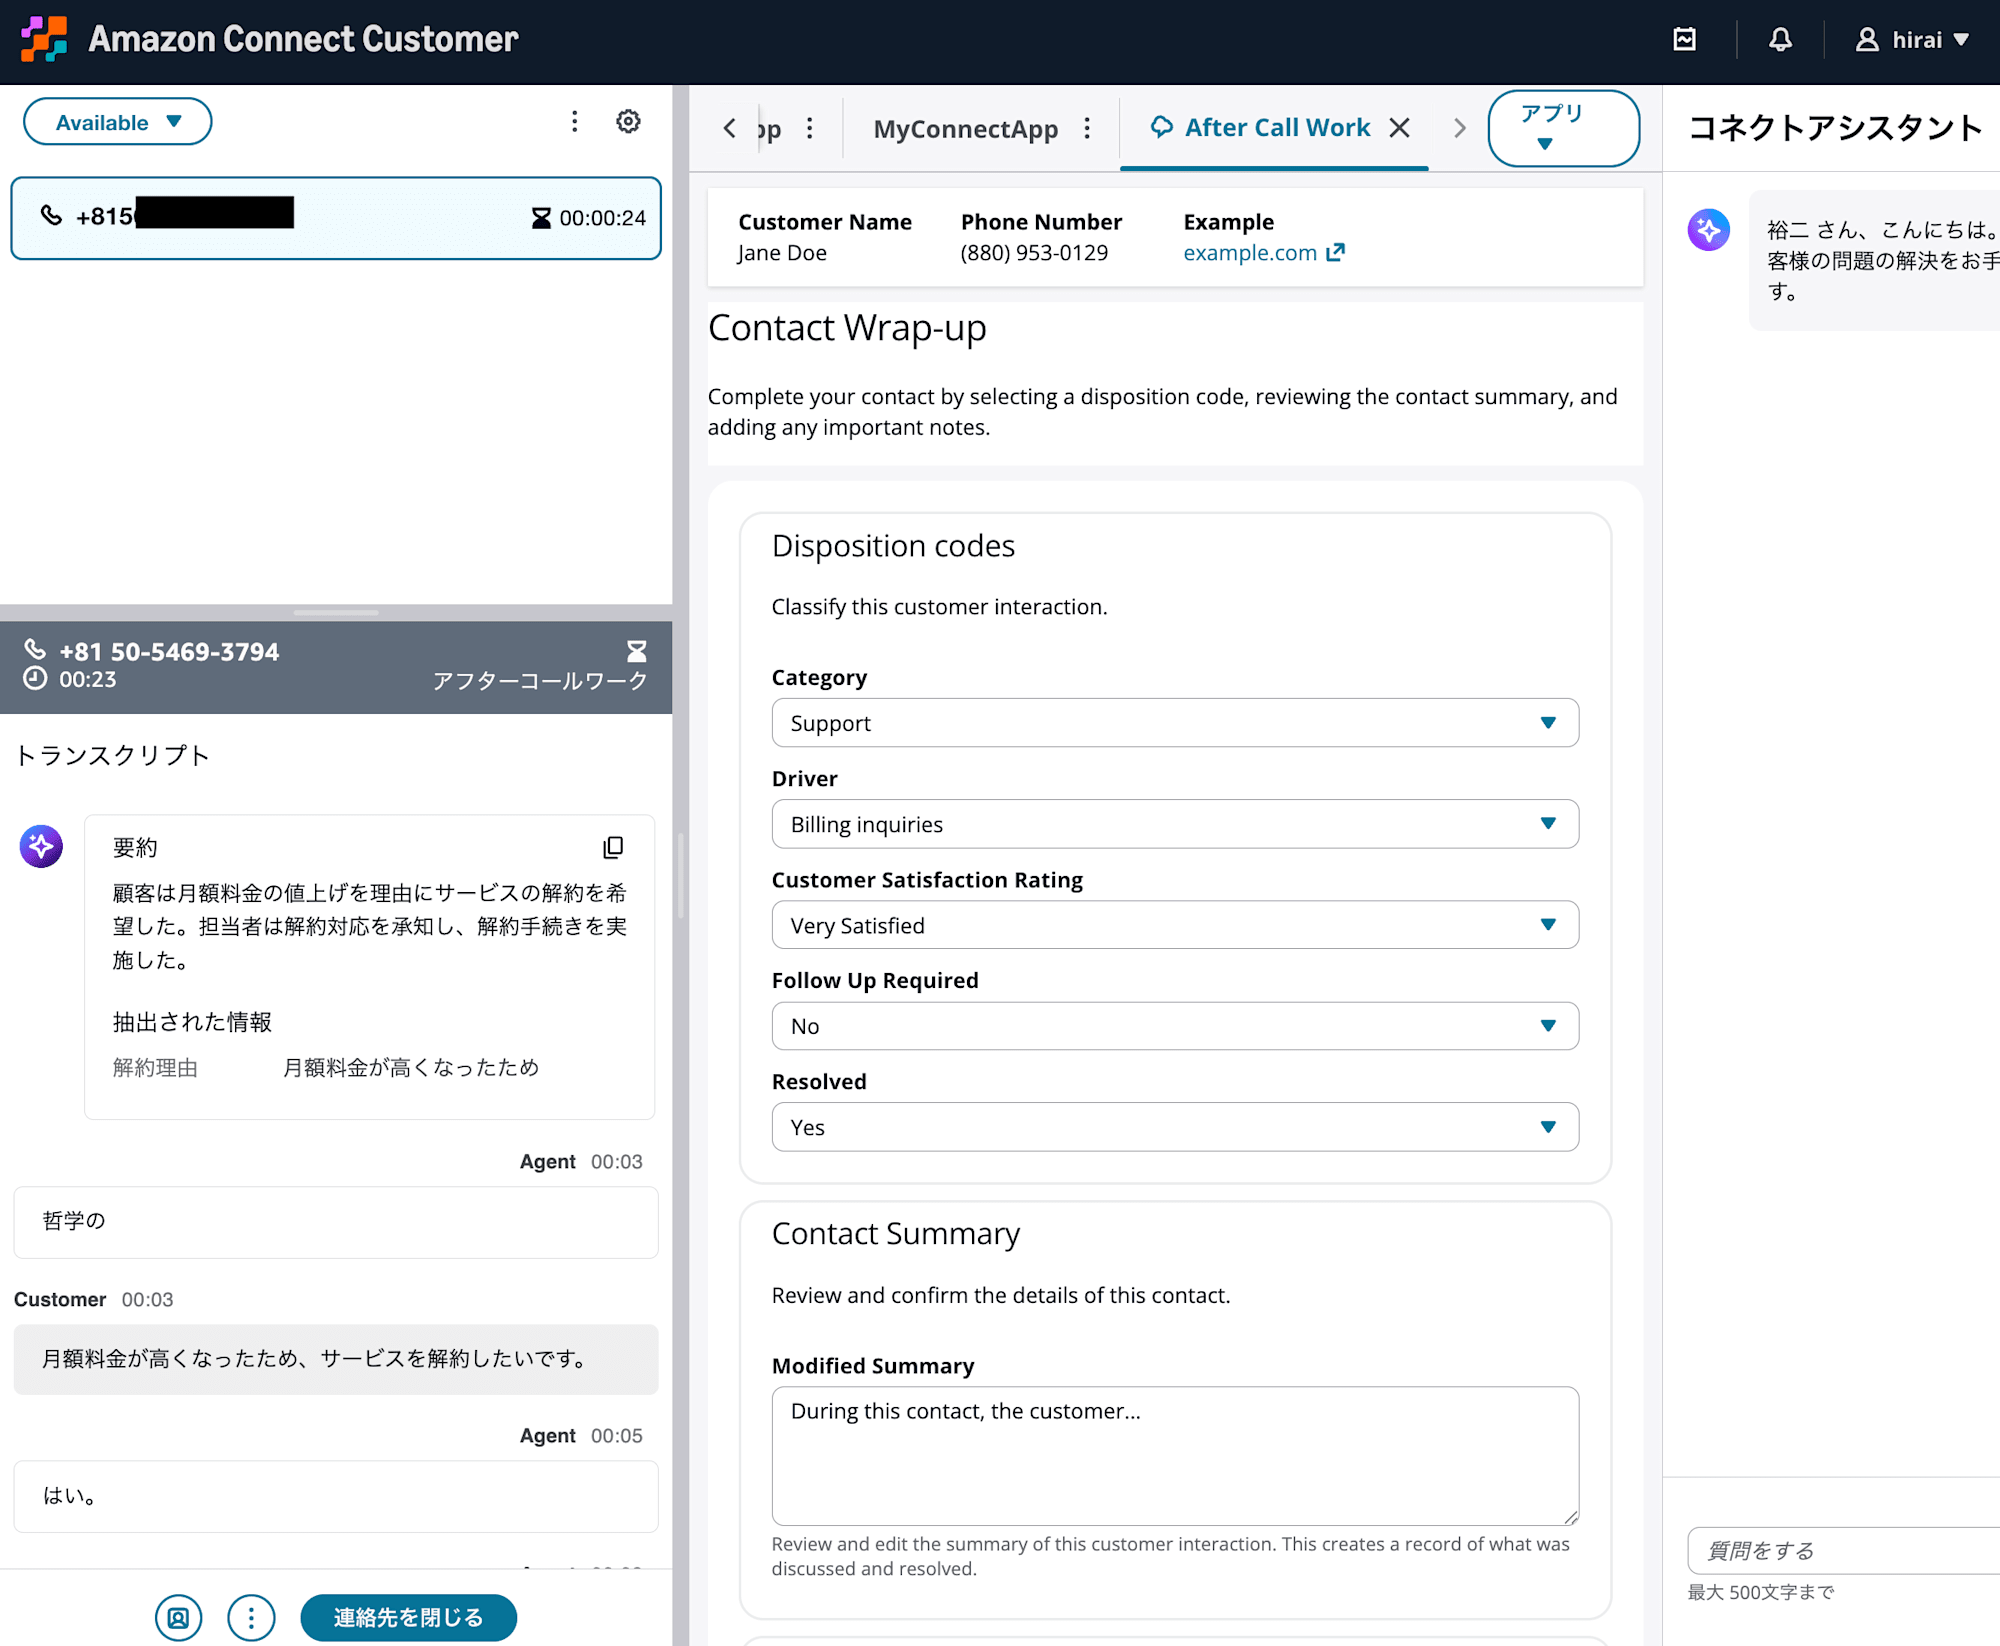Click the Amazon Connect logo icon
The image size is (2000, 1646).
[45, 39]
